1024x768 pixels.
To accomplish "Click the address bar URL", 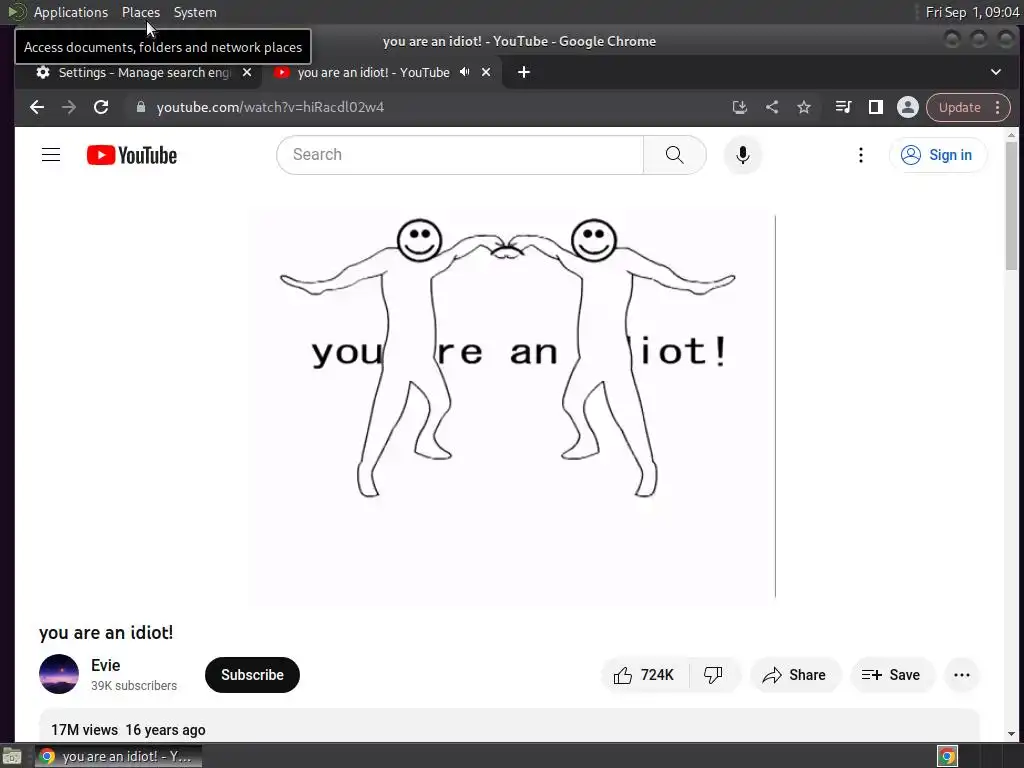I will coord(270,107).
